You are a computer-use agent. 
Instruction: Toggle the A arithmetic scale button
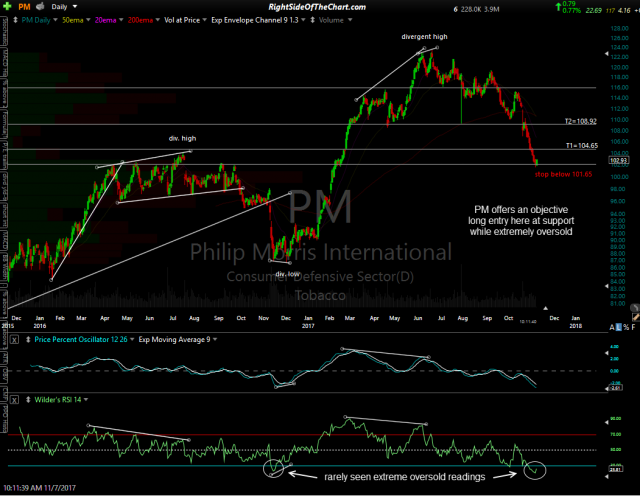pyautogui.click(x=612, y=327)
